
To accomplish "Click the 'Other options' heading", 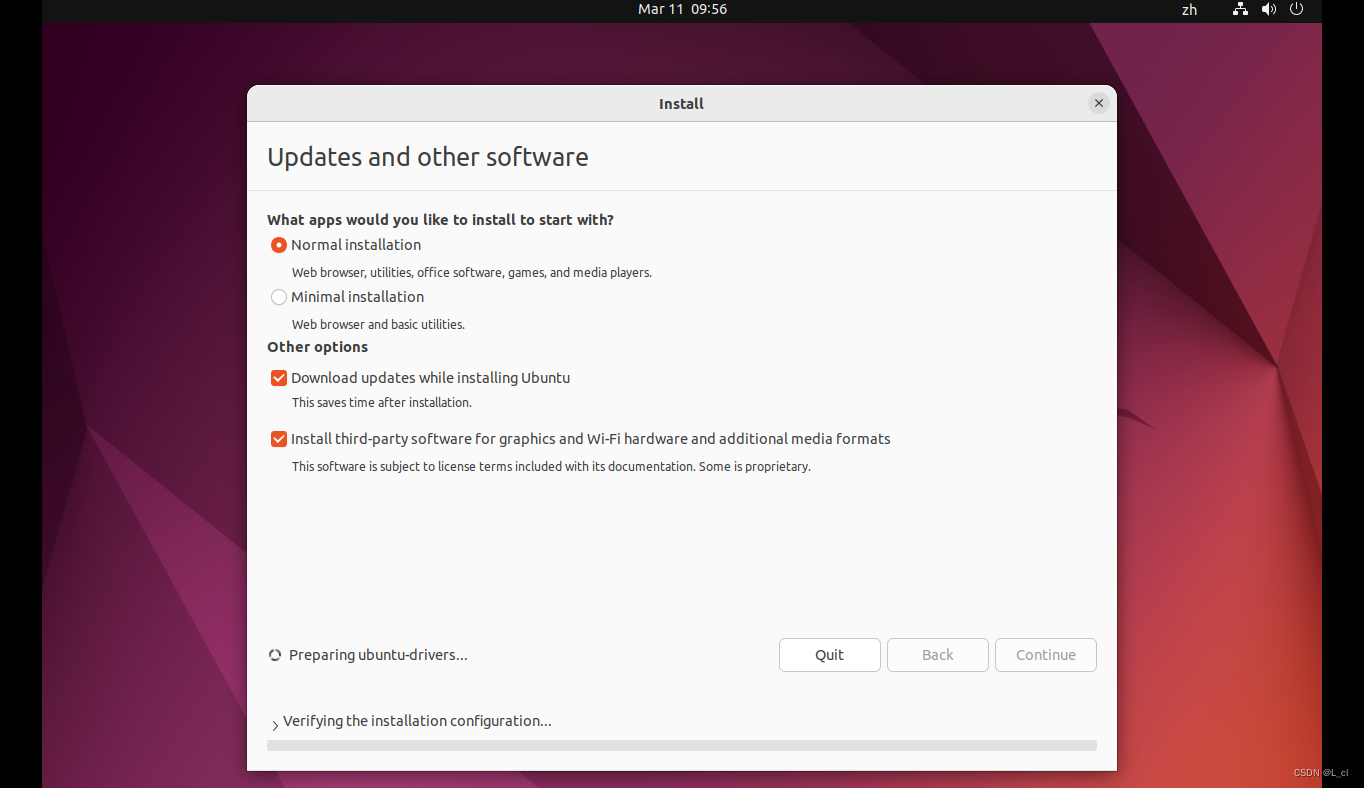I will coord(317,347).
